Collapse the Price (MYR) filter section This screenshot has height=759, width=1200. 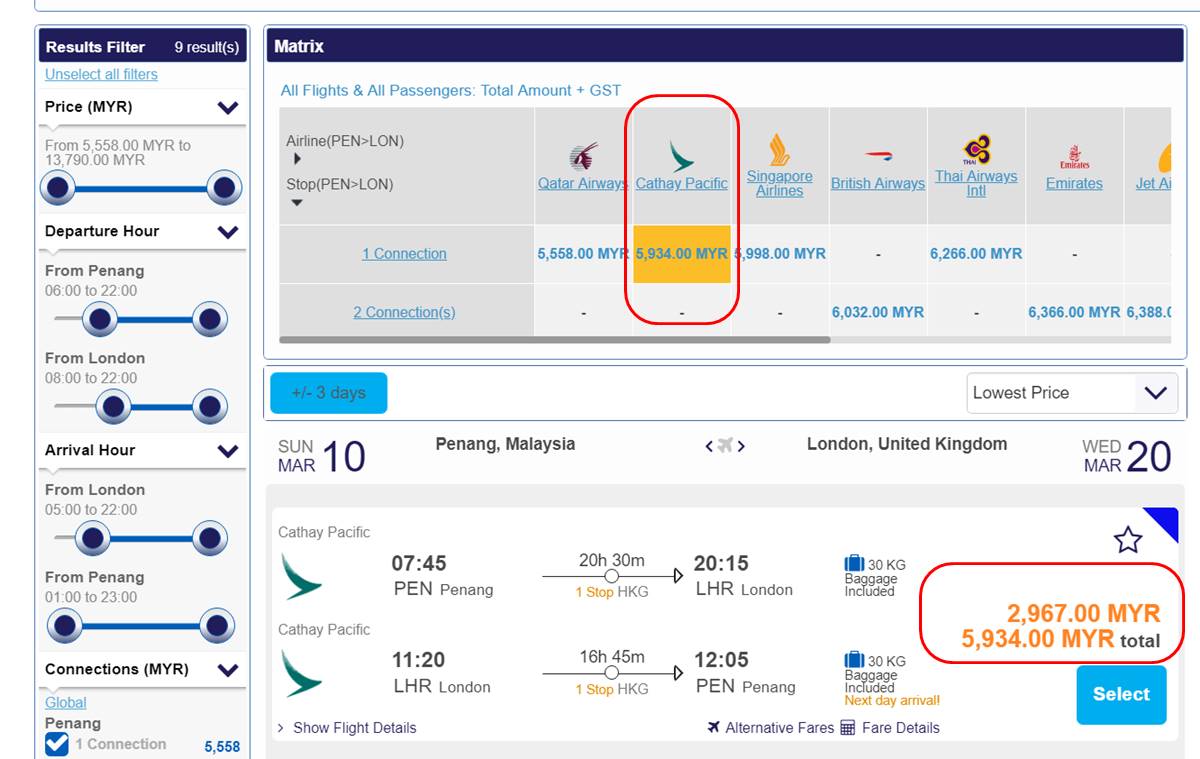point(228,107)
